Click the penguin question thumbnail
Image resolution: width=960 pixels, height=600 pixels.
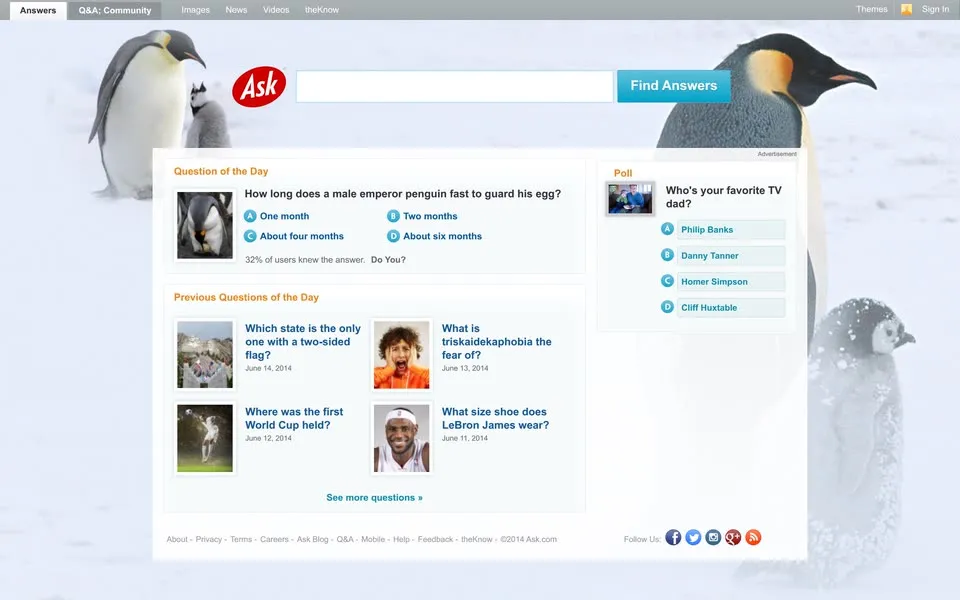pos(205,225)
